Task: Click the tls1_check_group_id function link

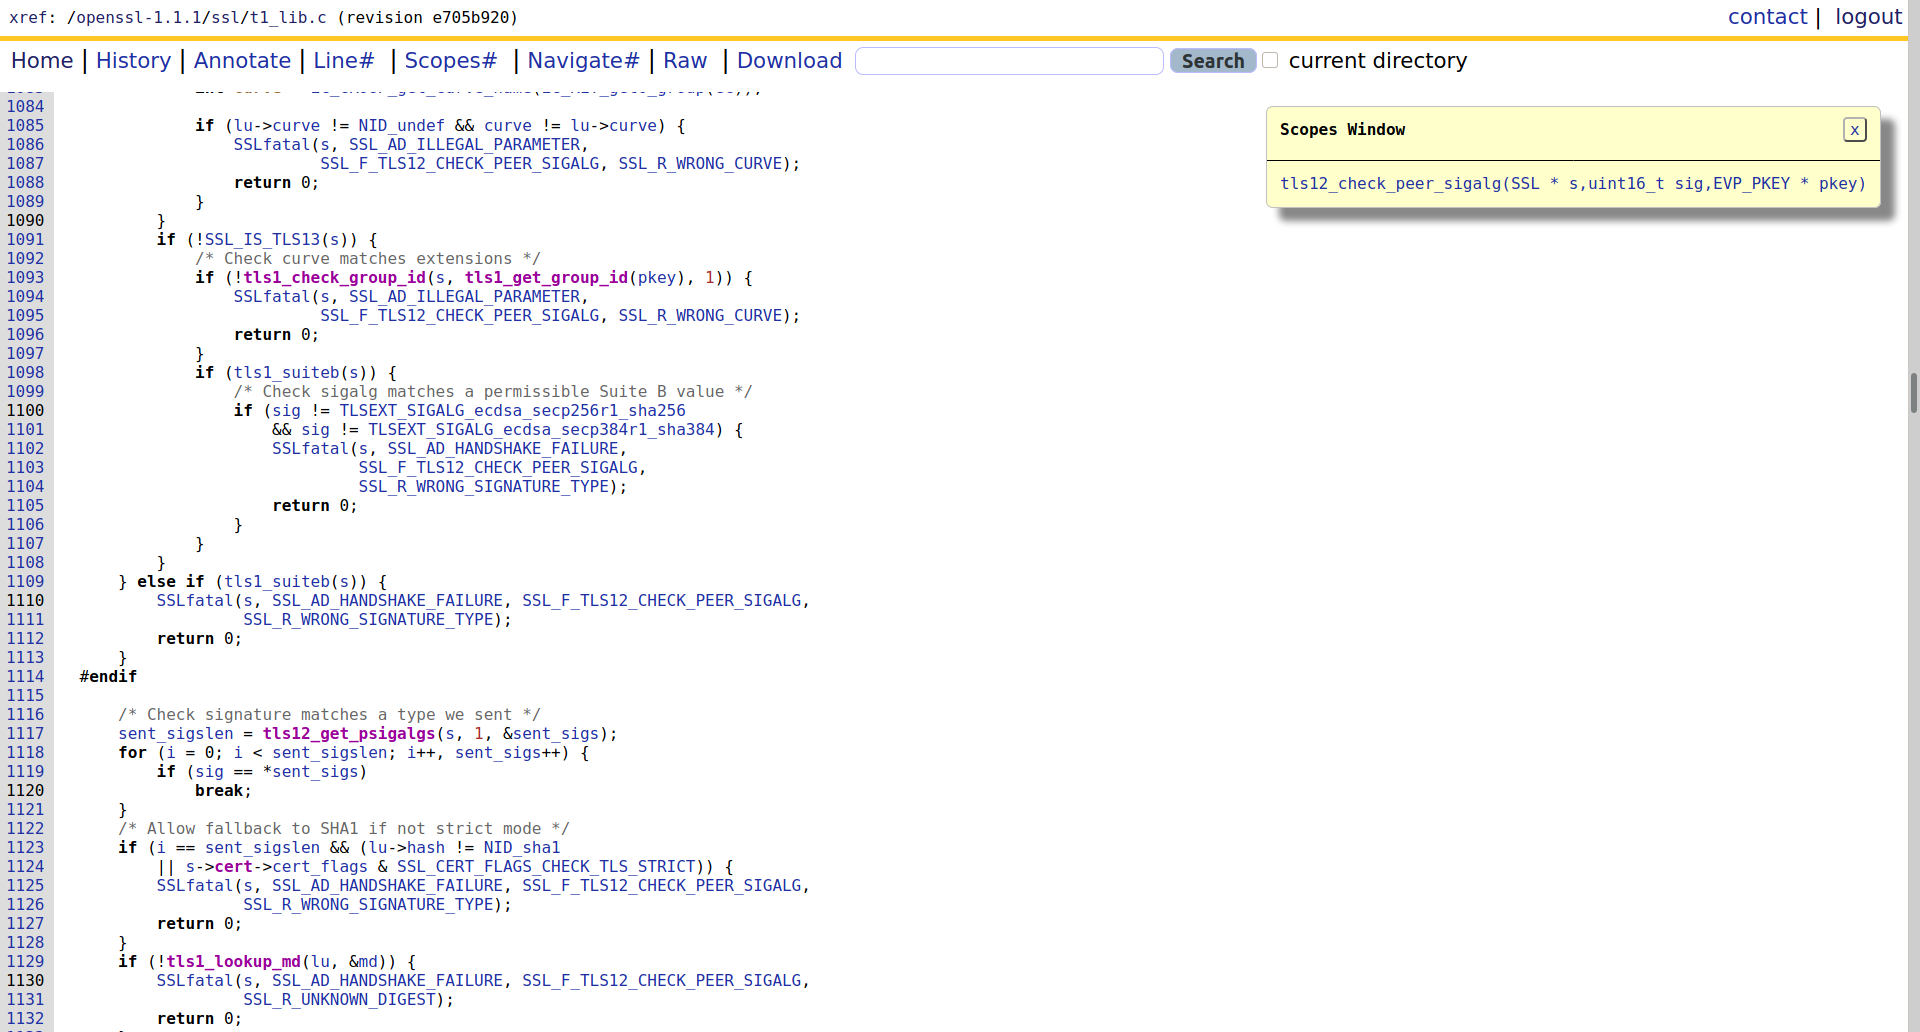Action: click(x=334, y=278)
